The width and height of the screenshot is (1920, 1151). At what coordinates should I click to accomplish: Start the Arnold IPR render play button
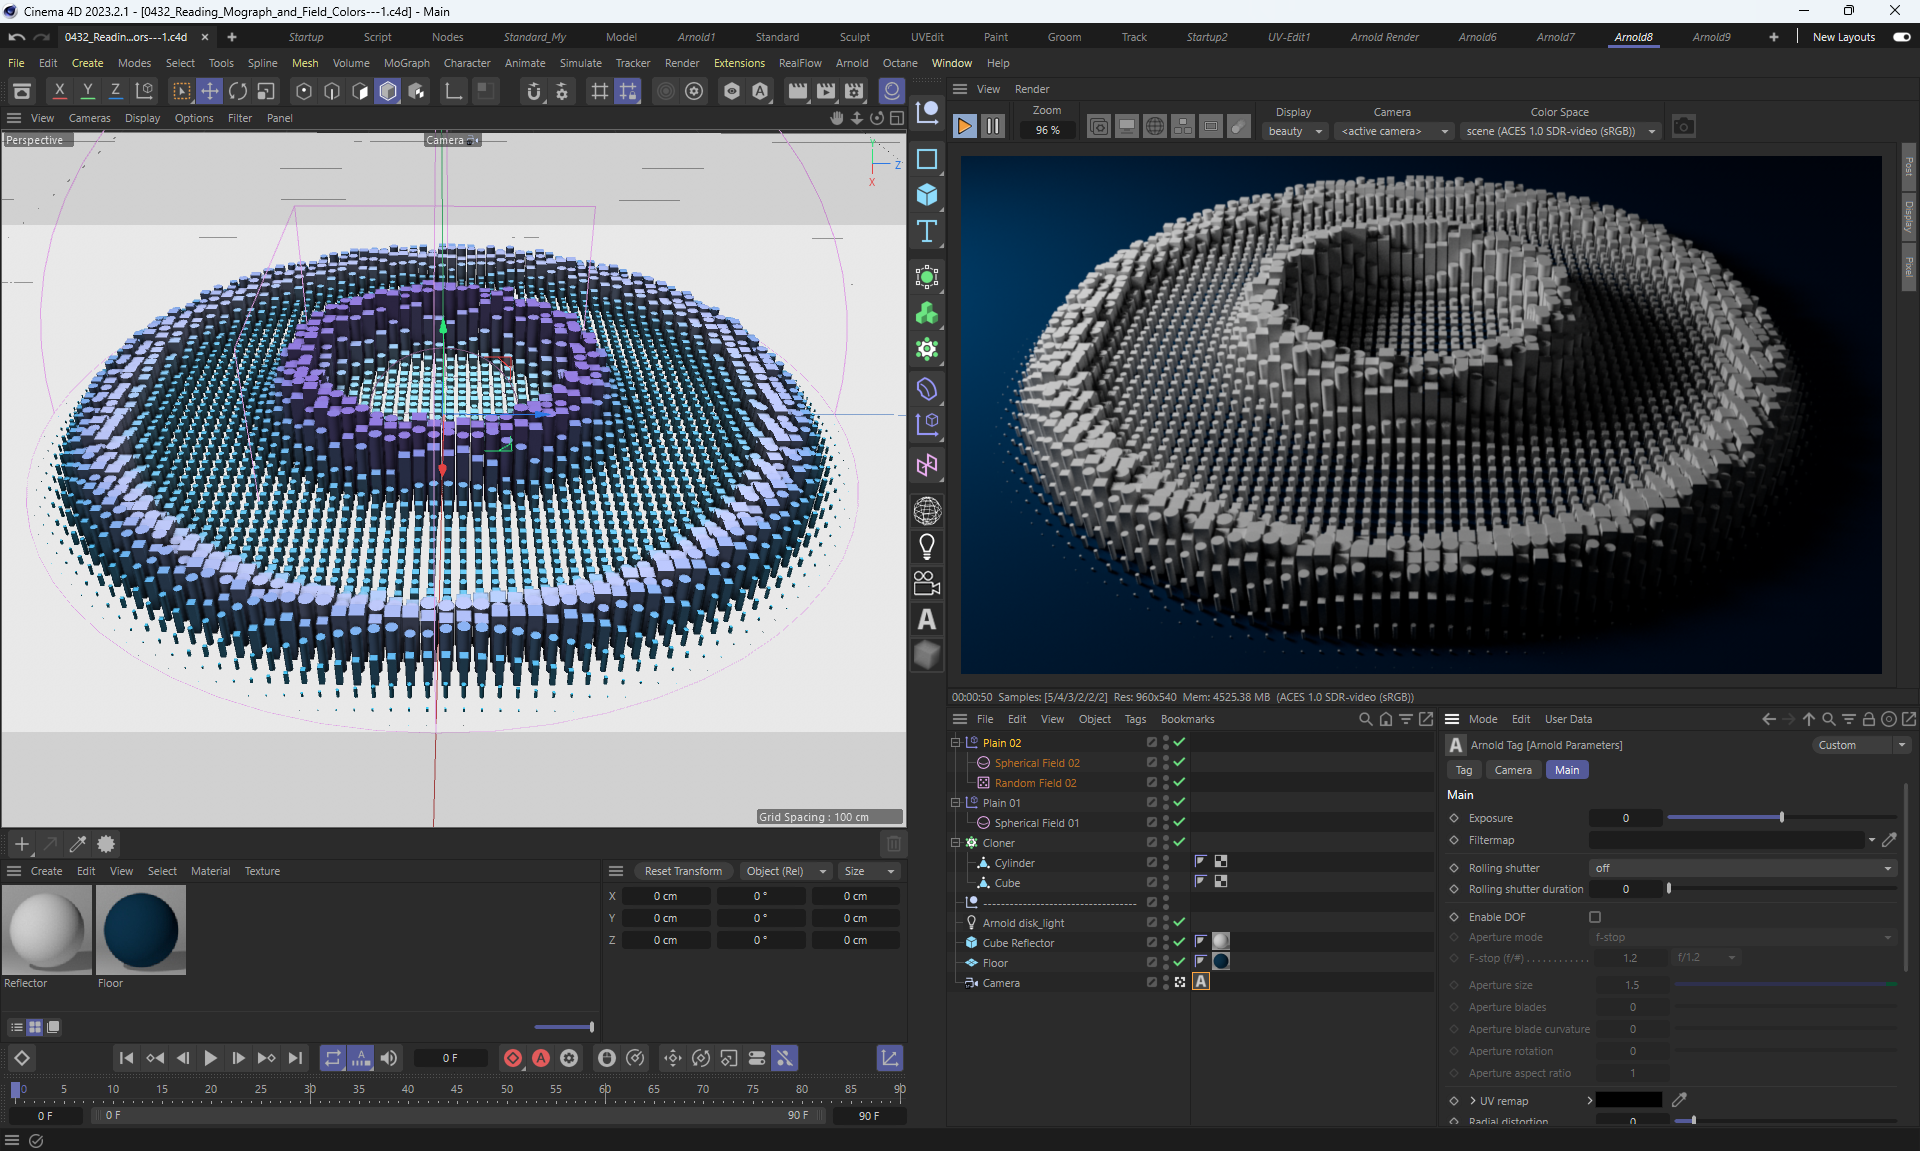pos(964,127)
